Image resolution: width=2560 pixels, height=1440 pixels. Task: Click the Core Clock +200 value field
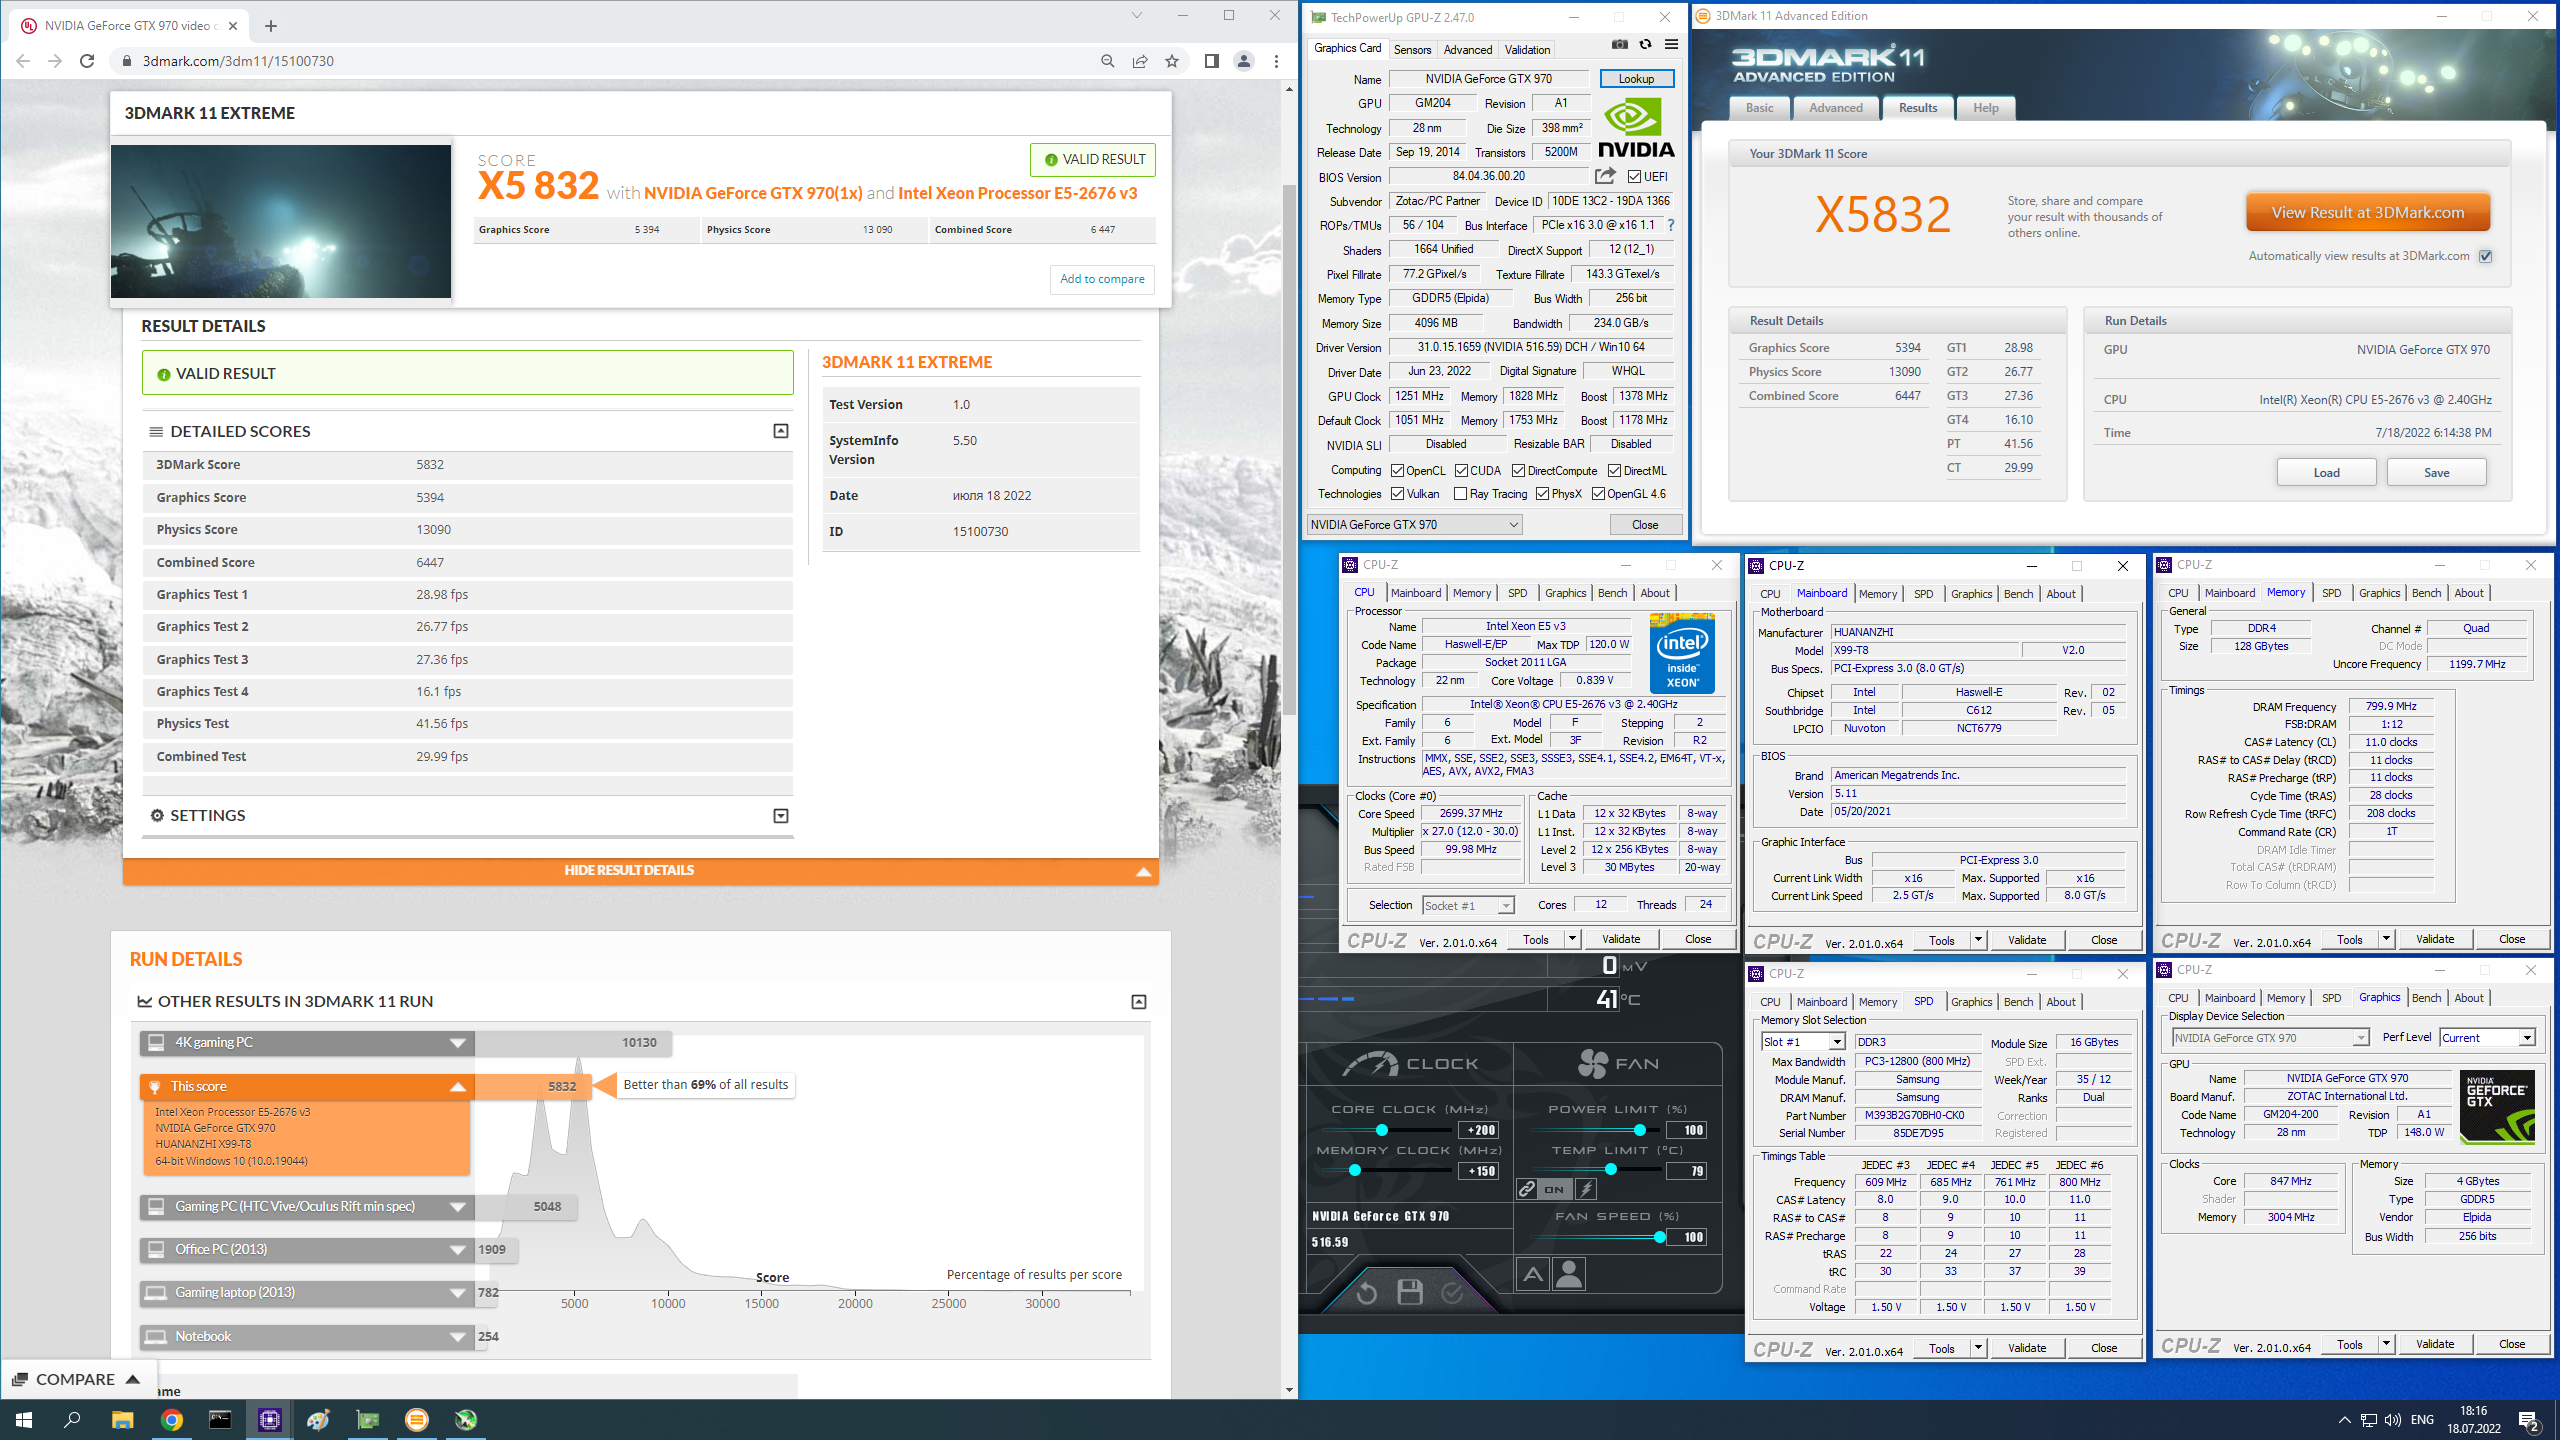(1479, 1130)
